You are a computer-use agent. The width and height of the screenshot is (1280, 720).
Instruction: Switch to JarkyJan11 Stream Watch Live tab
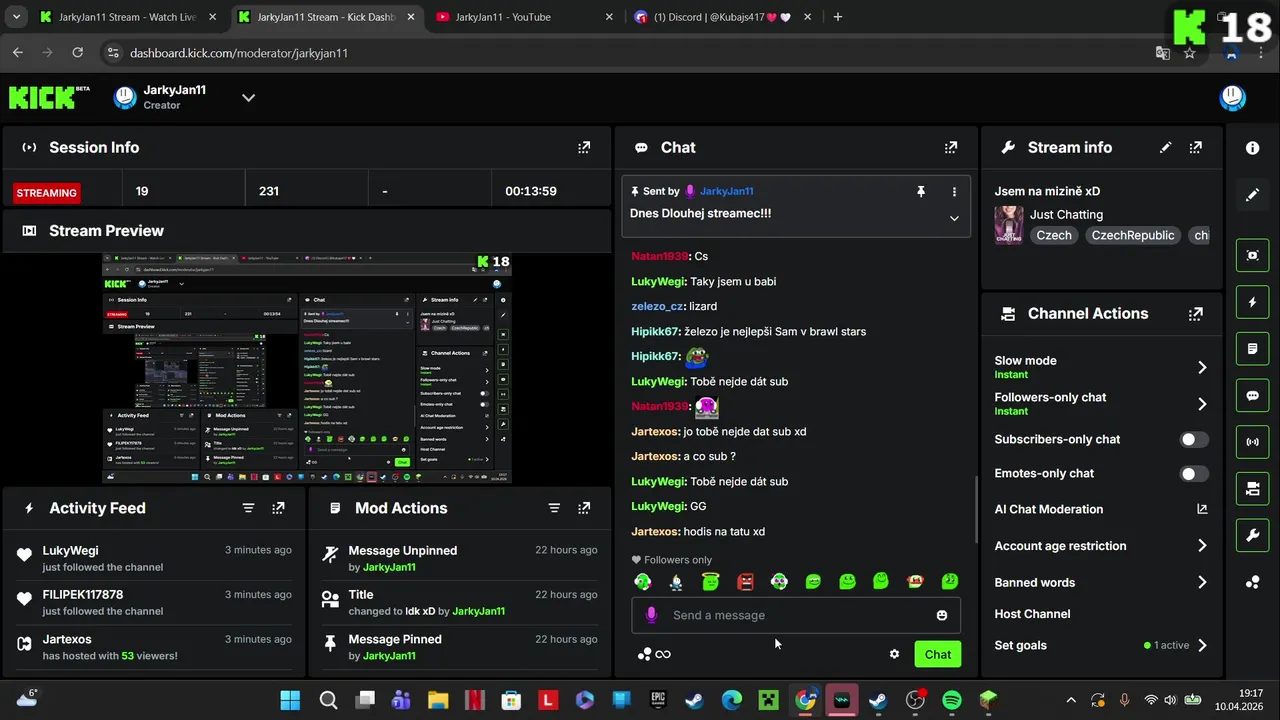coord(127,17)
